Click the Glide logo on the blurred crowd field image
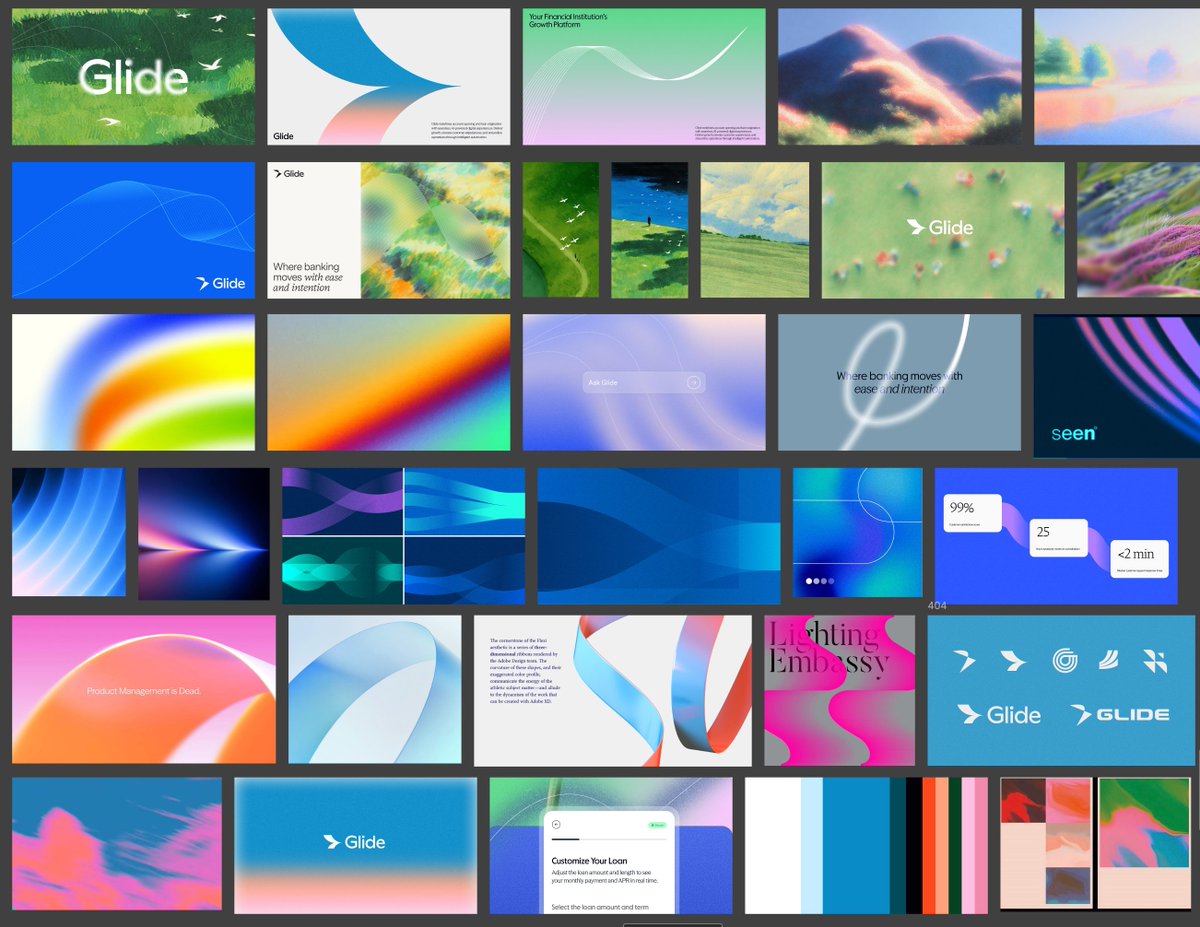 click(x=940, y=227)
